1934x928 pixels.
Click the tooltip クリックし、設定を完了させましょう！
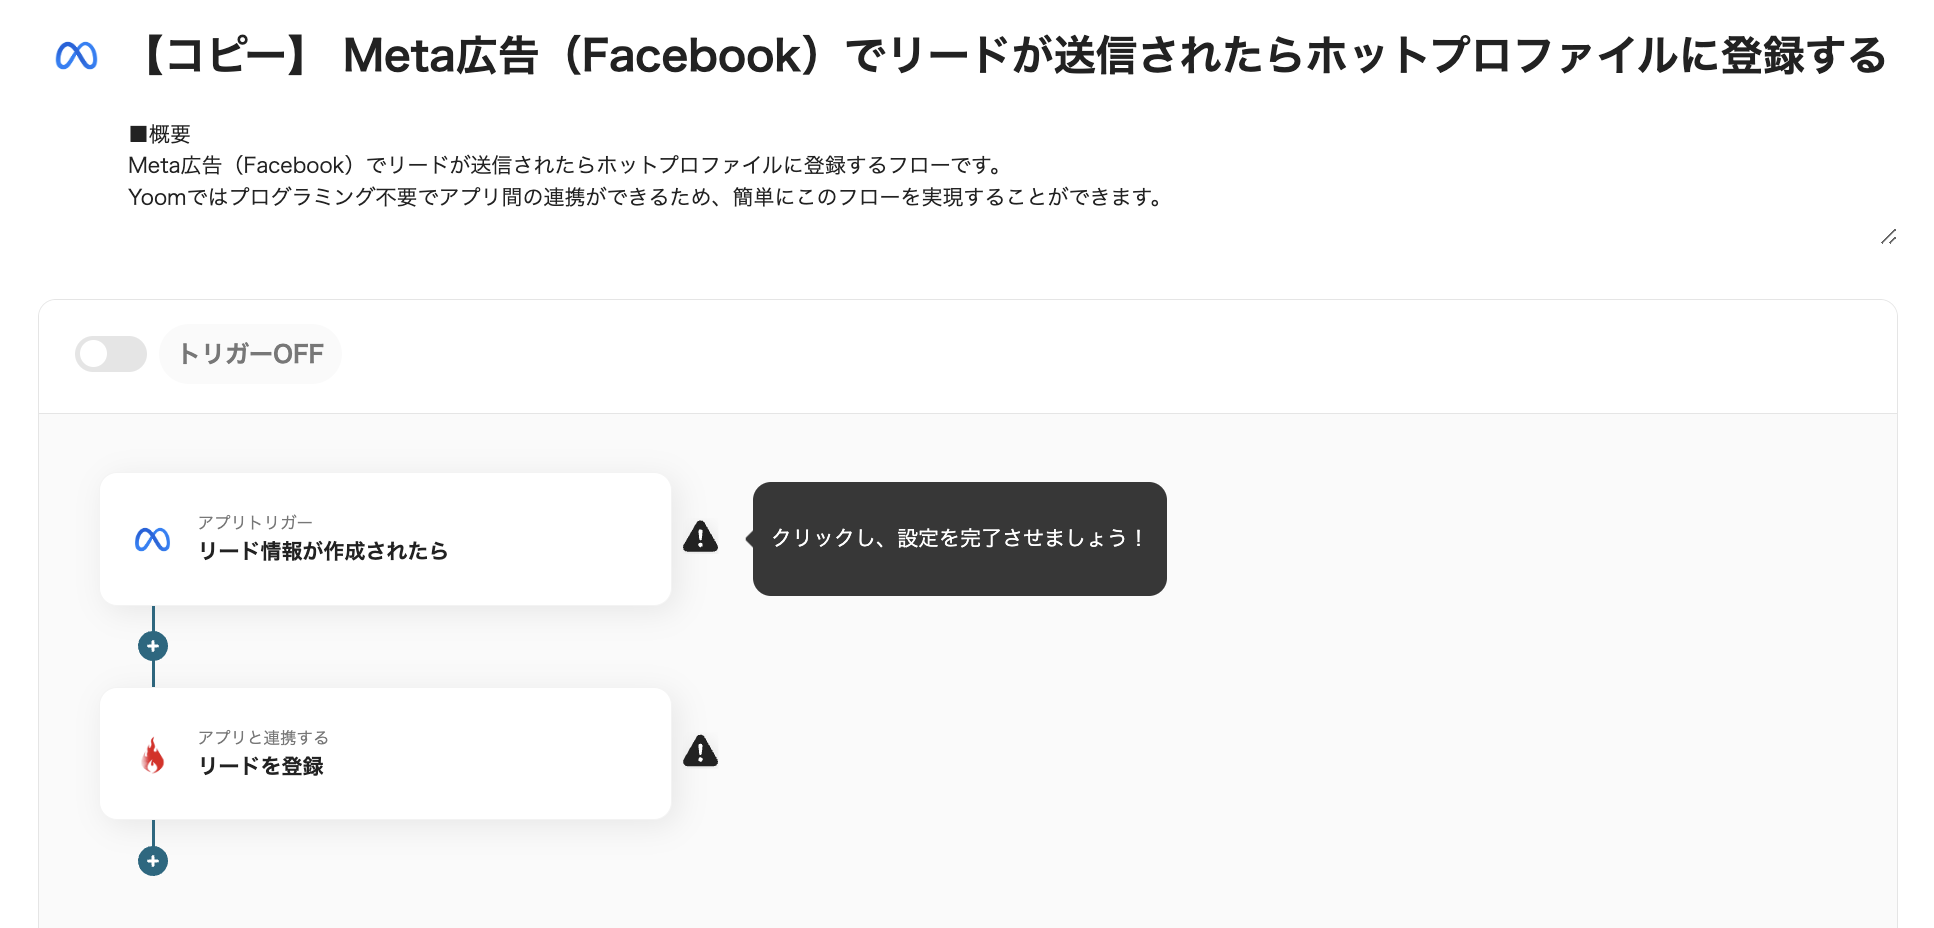[x=959, y=538]
